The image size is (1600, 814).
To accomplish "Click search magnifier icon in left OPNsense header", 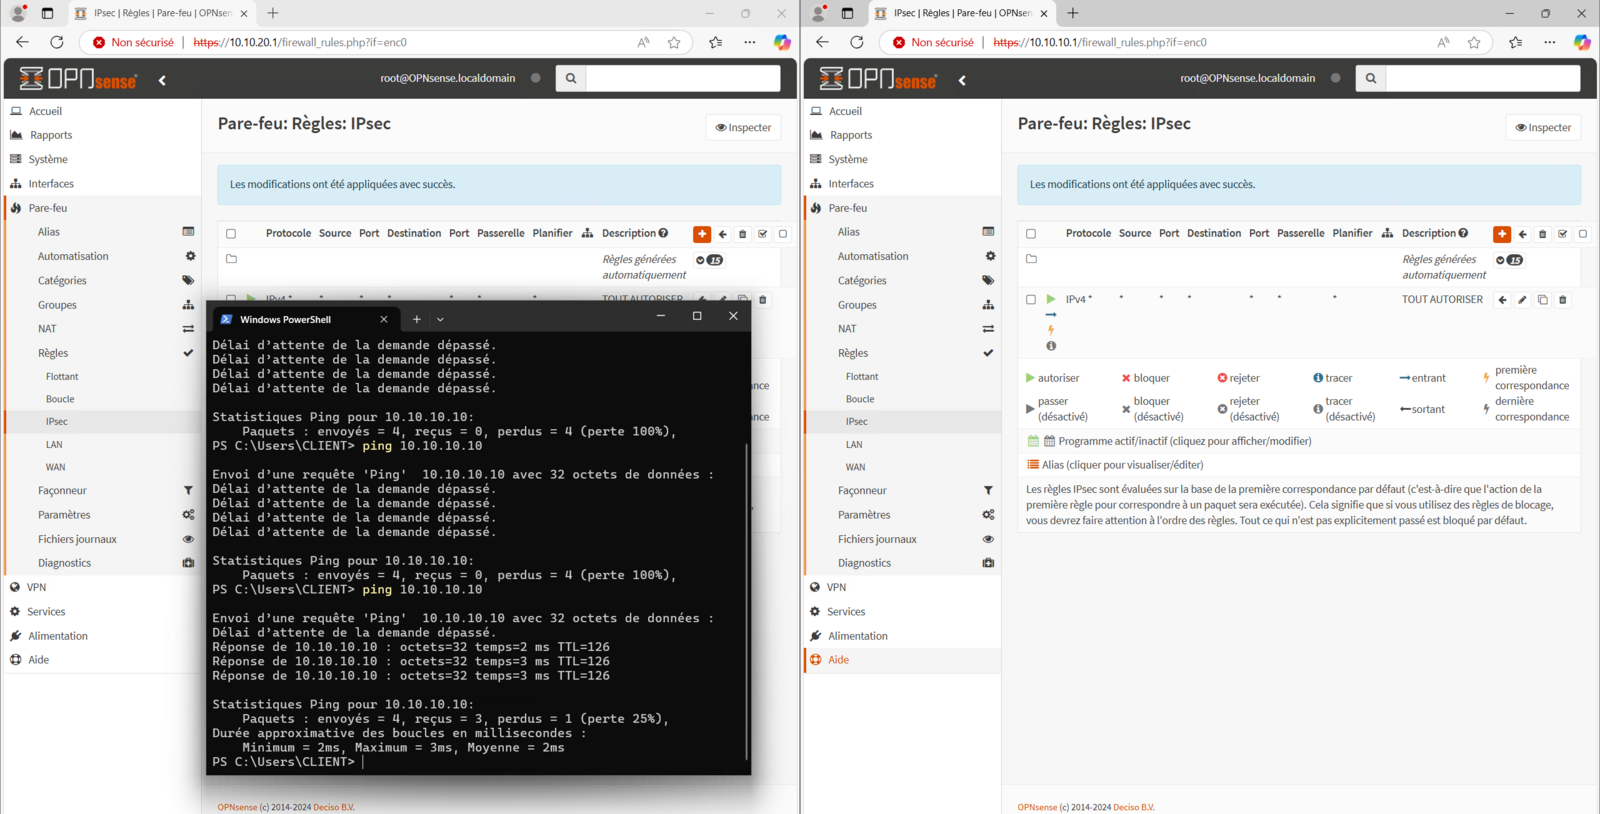I will coord(571,78).
